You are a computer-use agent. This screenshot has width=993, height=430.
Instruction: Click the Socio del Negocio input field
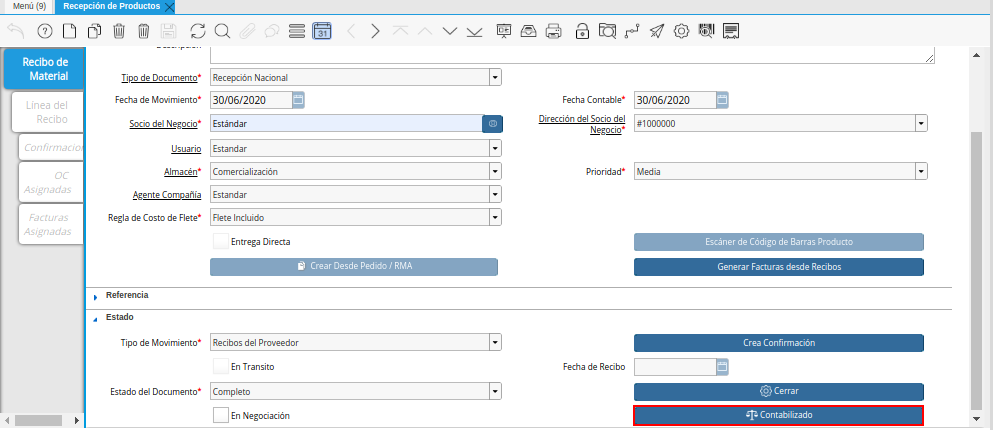345,124
